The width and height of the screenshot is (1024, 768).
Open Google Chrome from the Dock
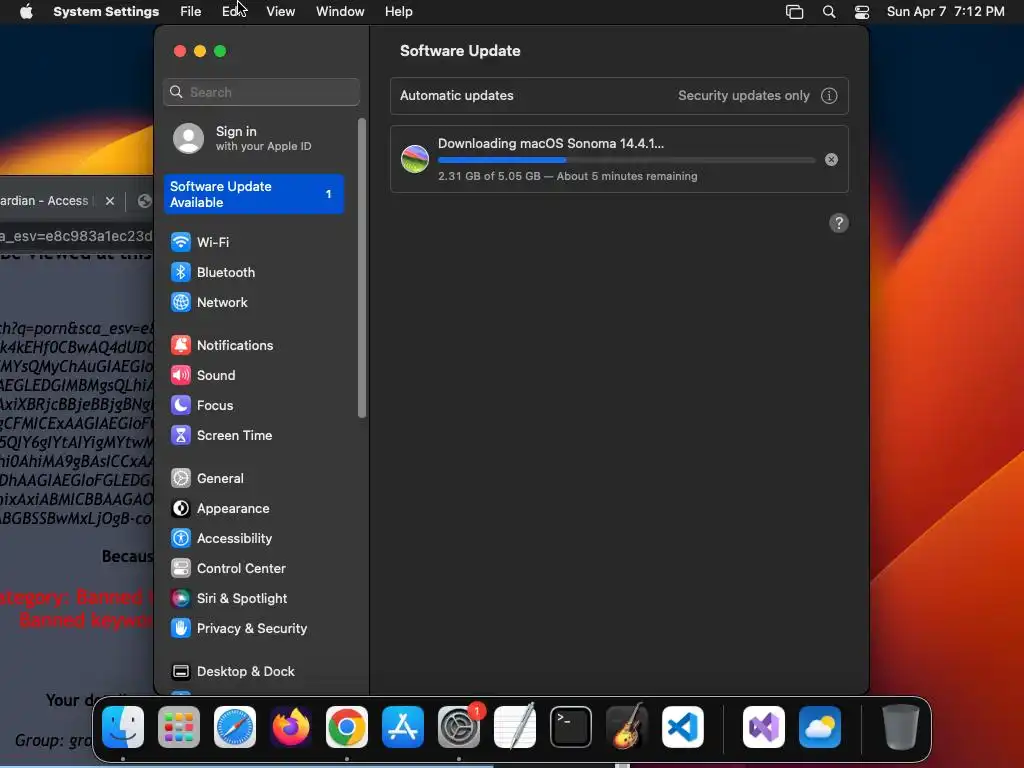point(347,727)
